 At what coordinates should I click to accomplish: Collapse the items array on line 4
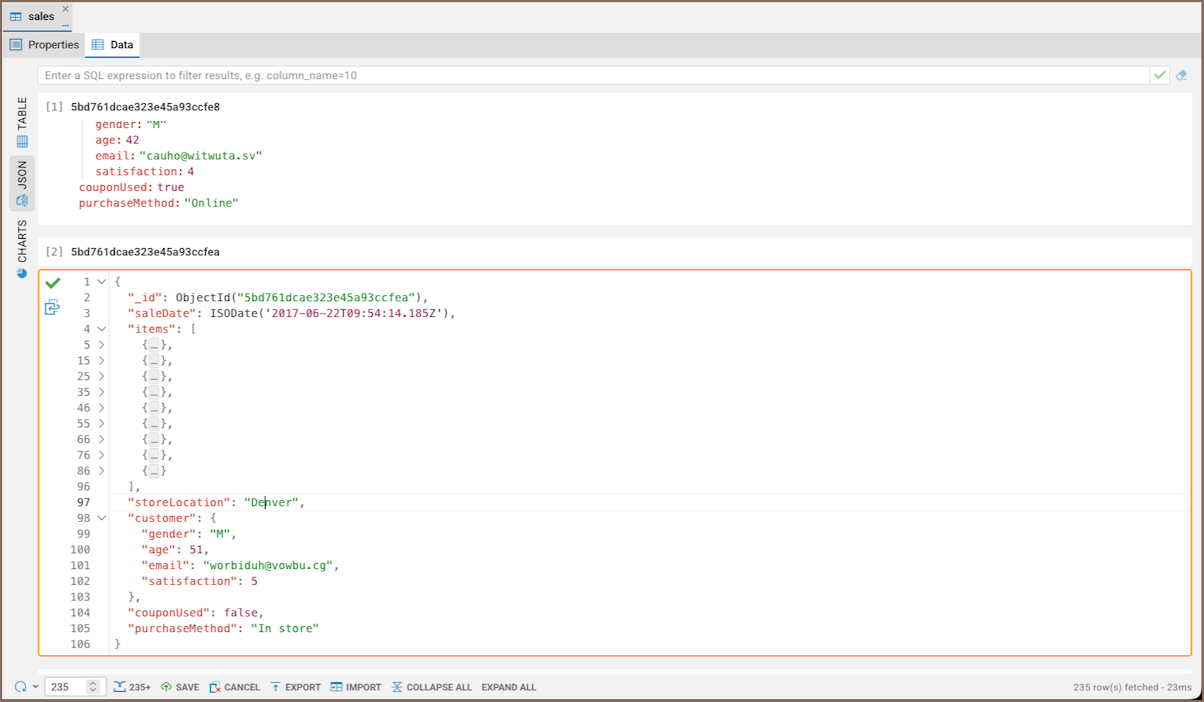[x=101, y=329]
